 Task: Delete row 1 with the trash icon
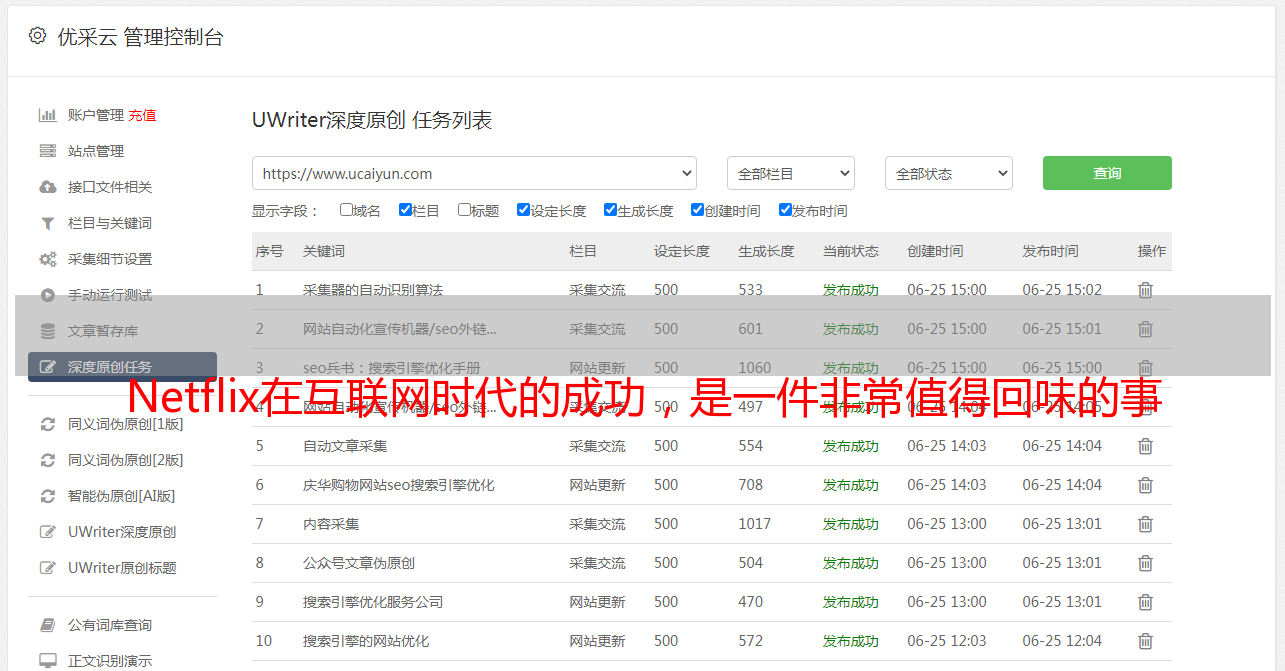[1145, 290]
